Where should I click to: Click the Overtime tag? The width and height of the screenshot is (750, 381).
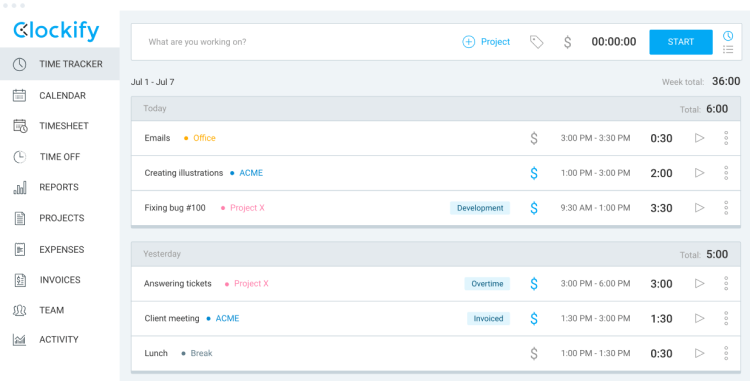coord(487,283)
